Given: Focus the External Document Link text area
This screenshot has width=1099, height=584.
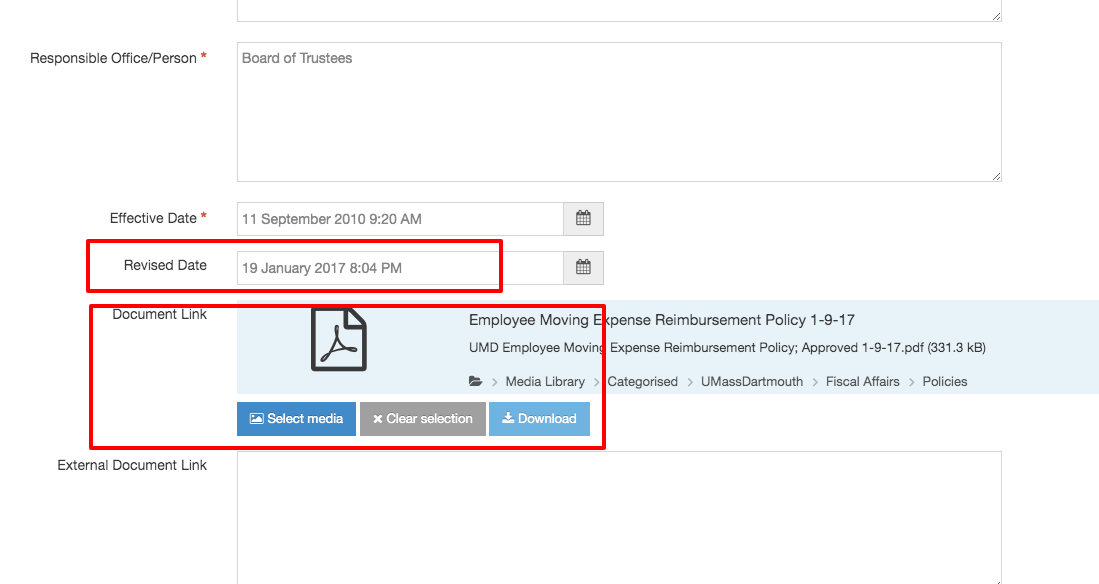Looking at the screenshot, I should tap(618, 515).
